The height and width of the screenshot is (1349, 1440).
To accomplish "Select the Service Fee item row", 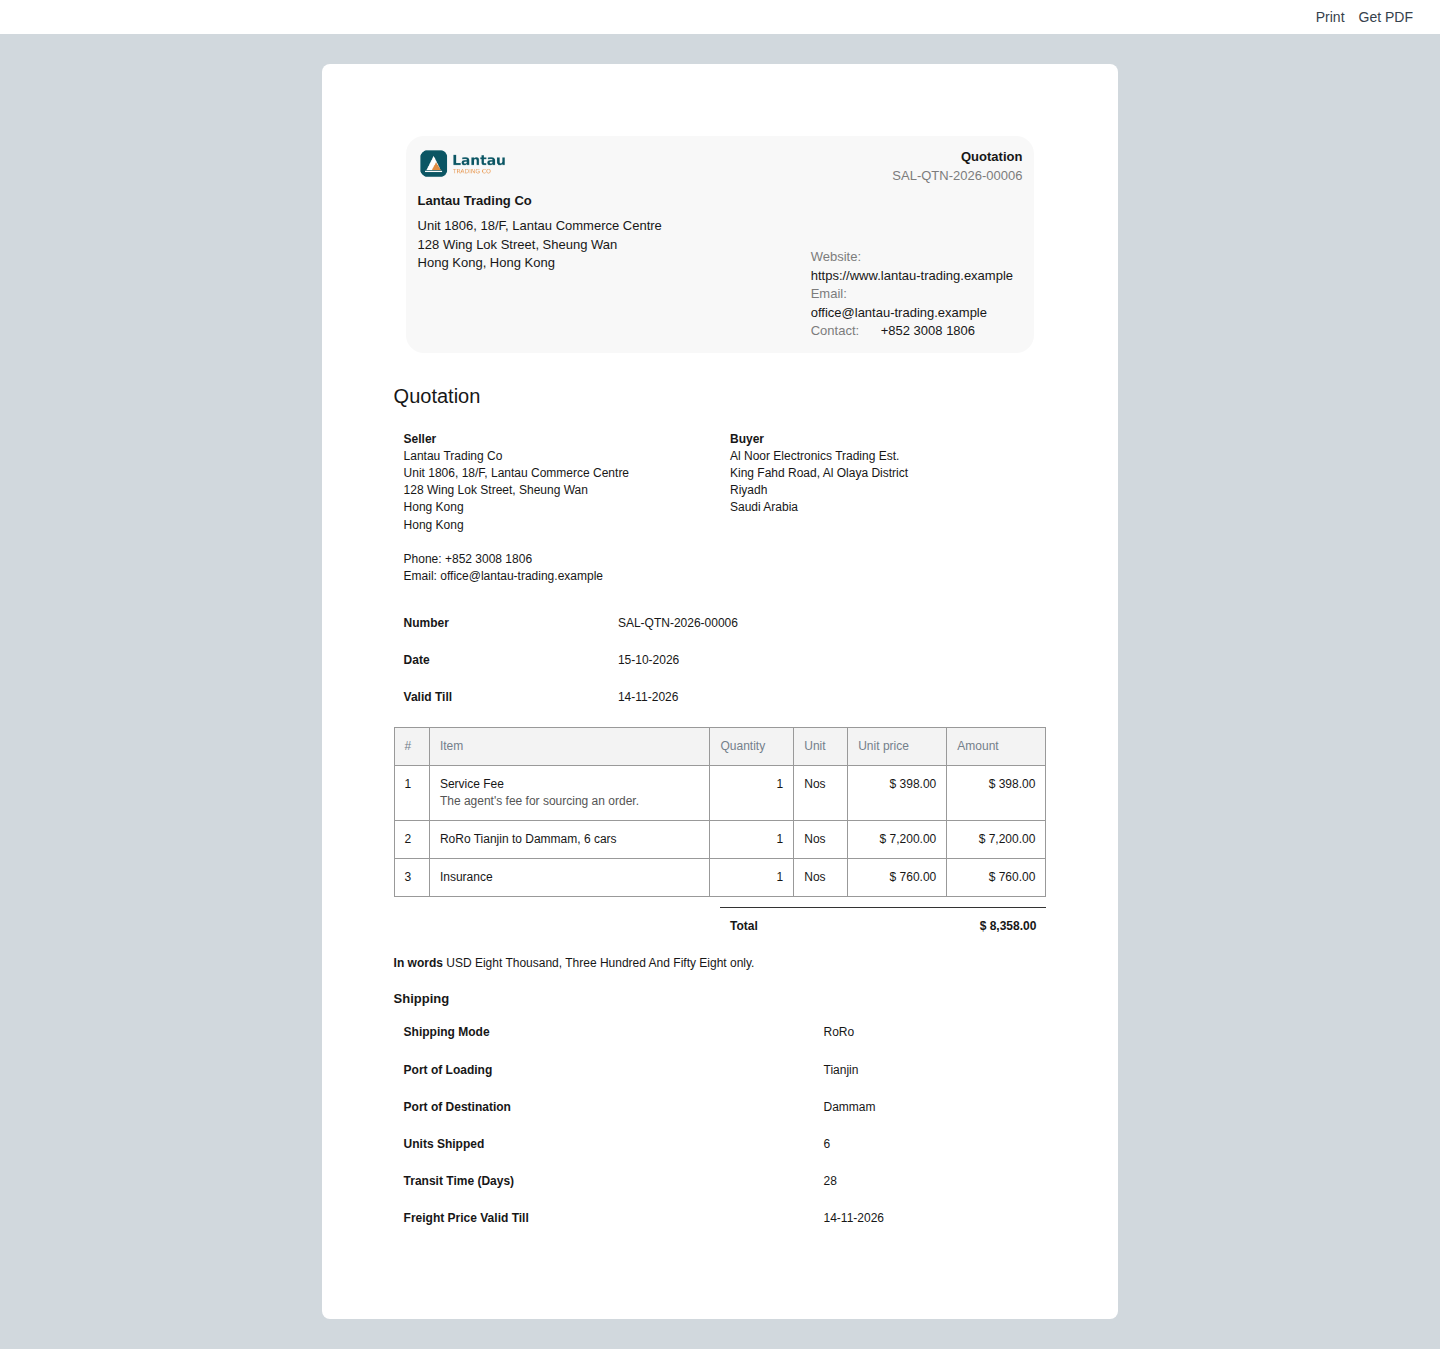I will tap(719, 793).
